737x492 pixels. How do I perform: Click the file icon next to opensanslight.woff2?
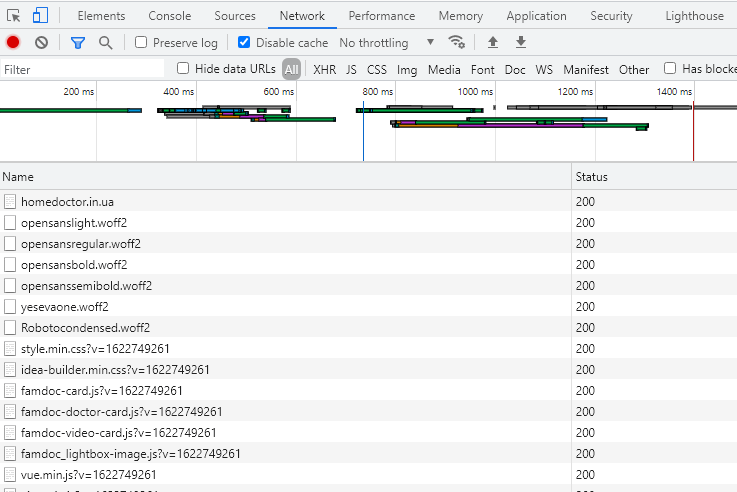point(10,223)
